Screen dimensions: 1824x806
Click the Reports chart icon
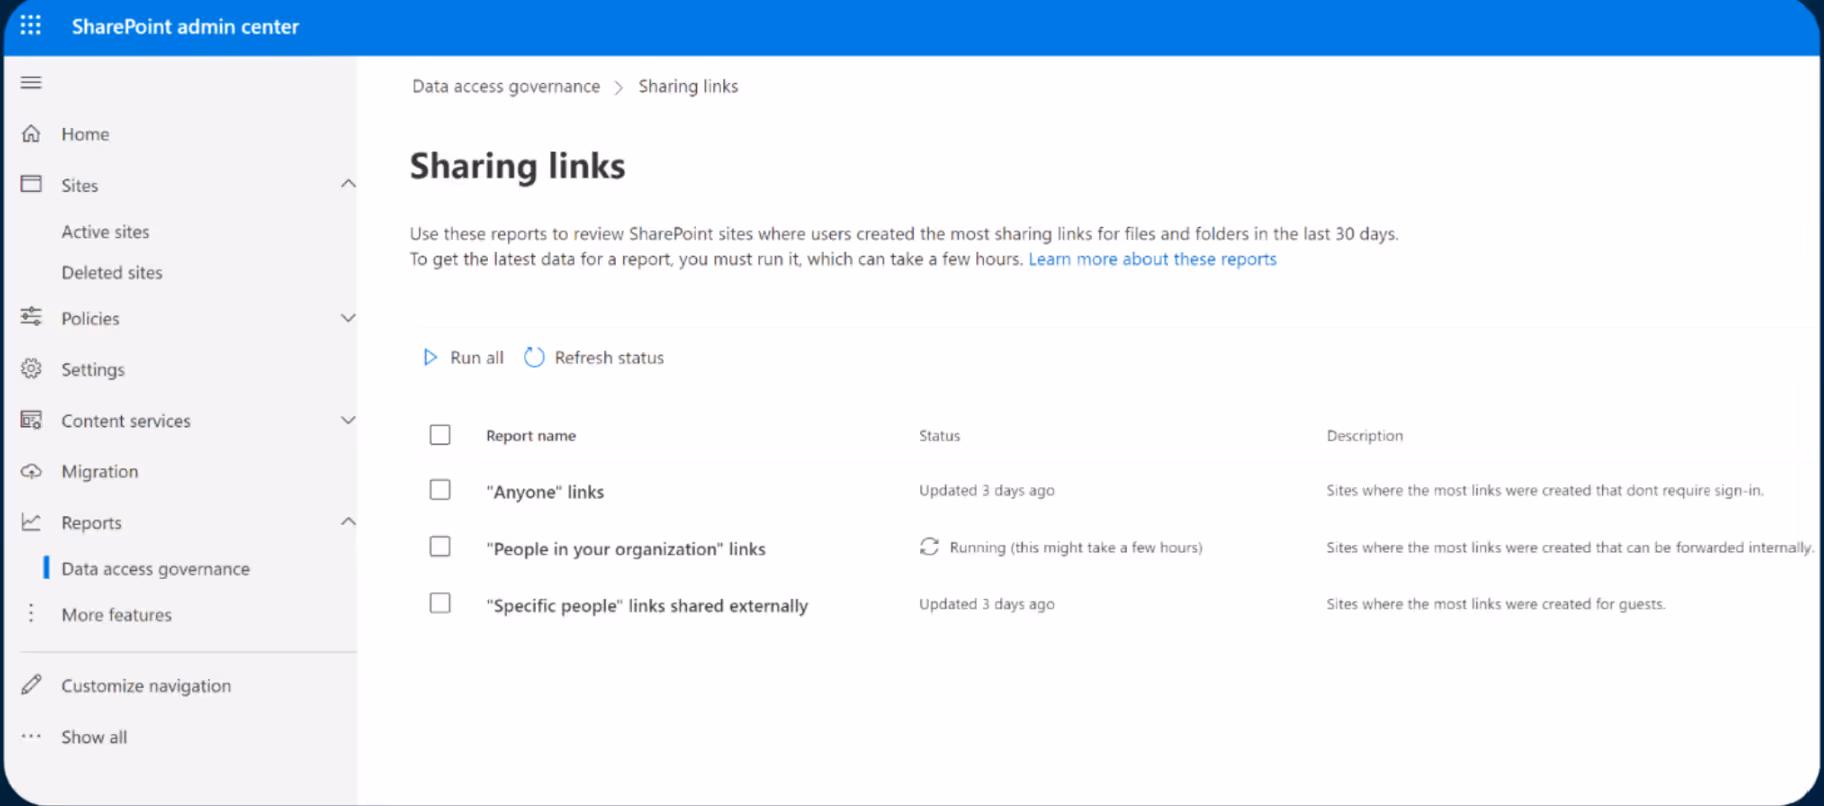point(31,522)
